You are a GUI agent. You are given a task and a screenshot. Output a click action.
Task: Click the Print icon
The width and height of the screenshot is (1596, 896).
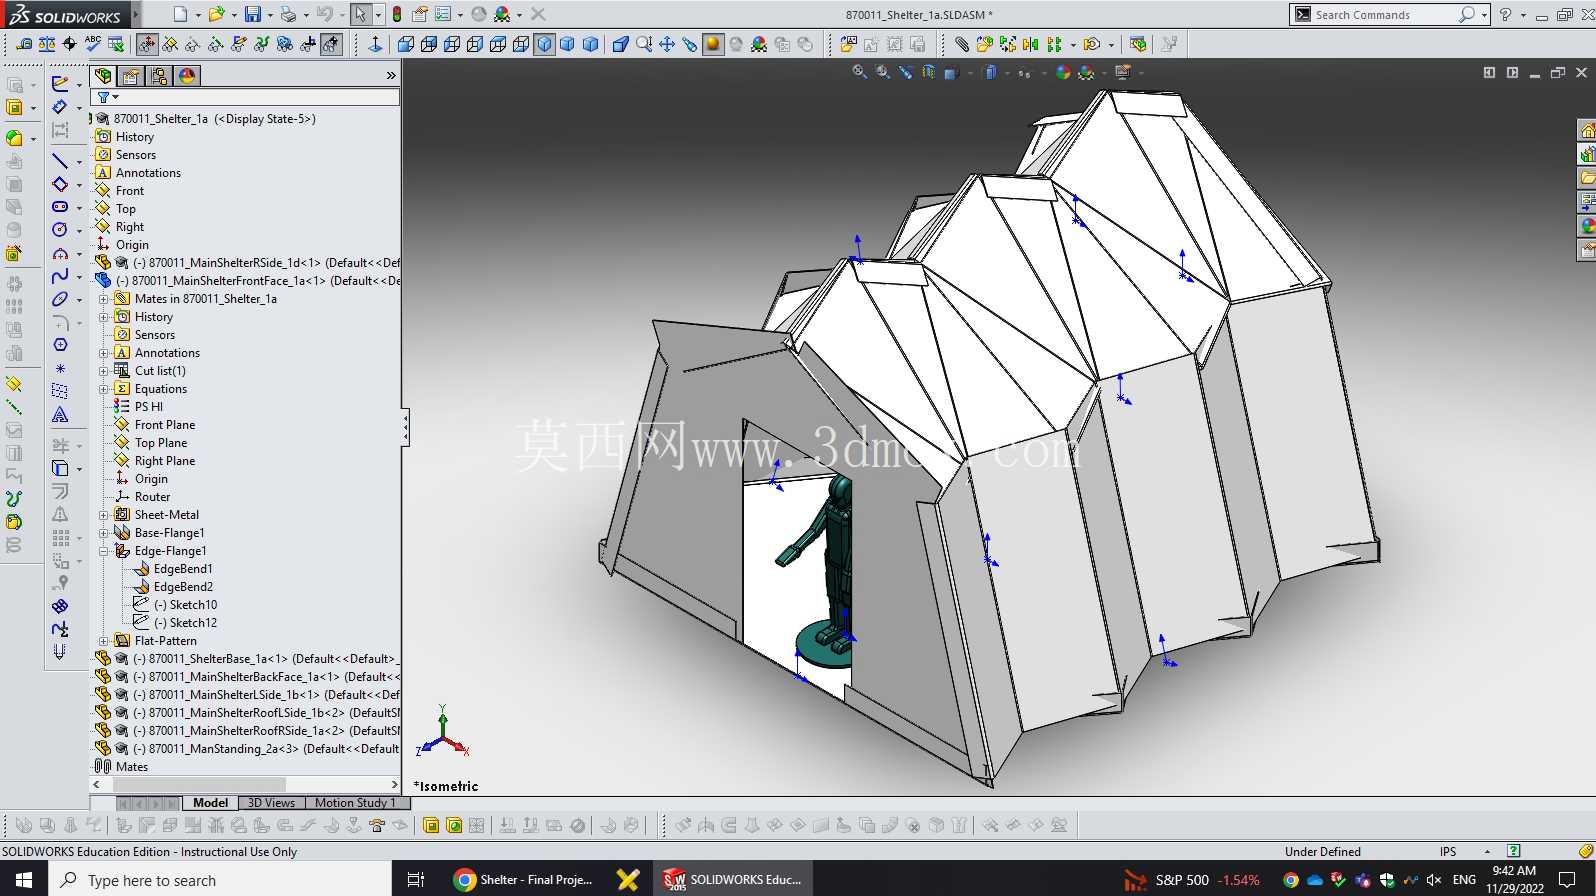coord(288,14)
